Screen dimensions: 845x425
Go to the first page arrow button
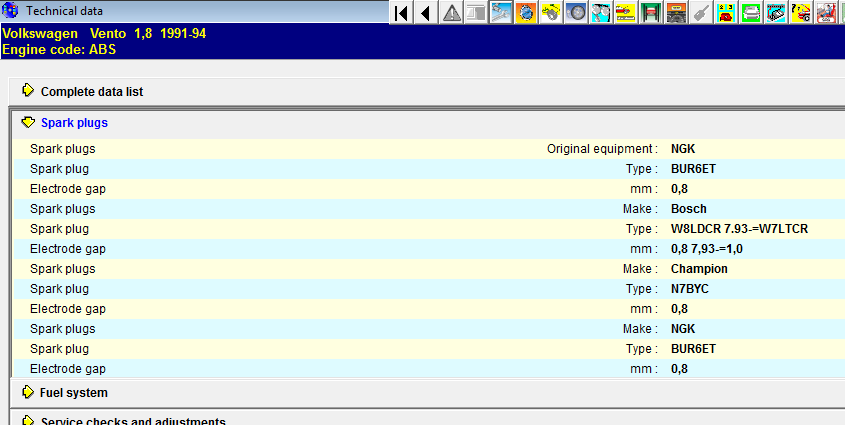[x=401, y=12]
